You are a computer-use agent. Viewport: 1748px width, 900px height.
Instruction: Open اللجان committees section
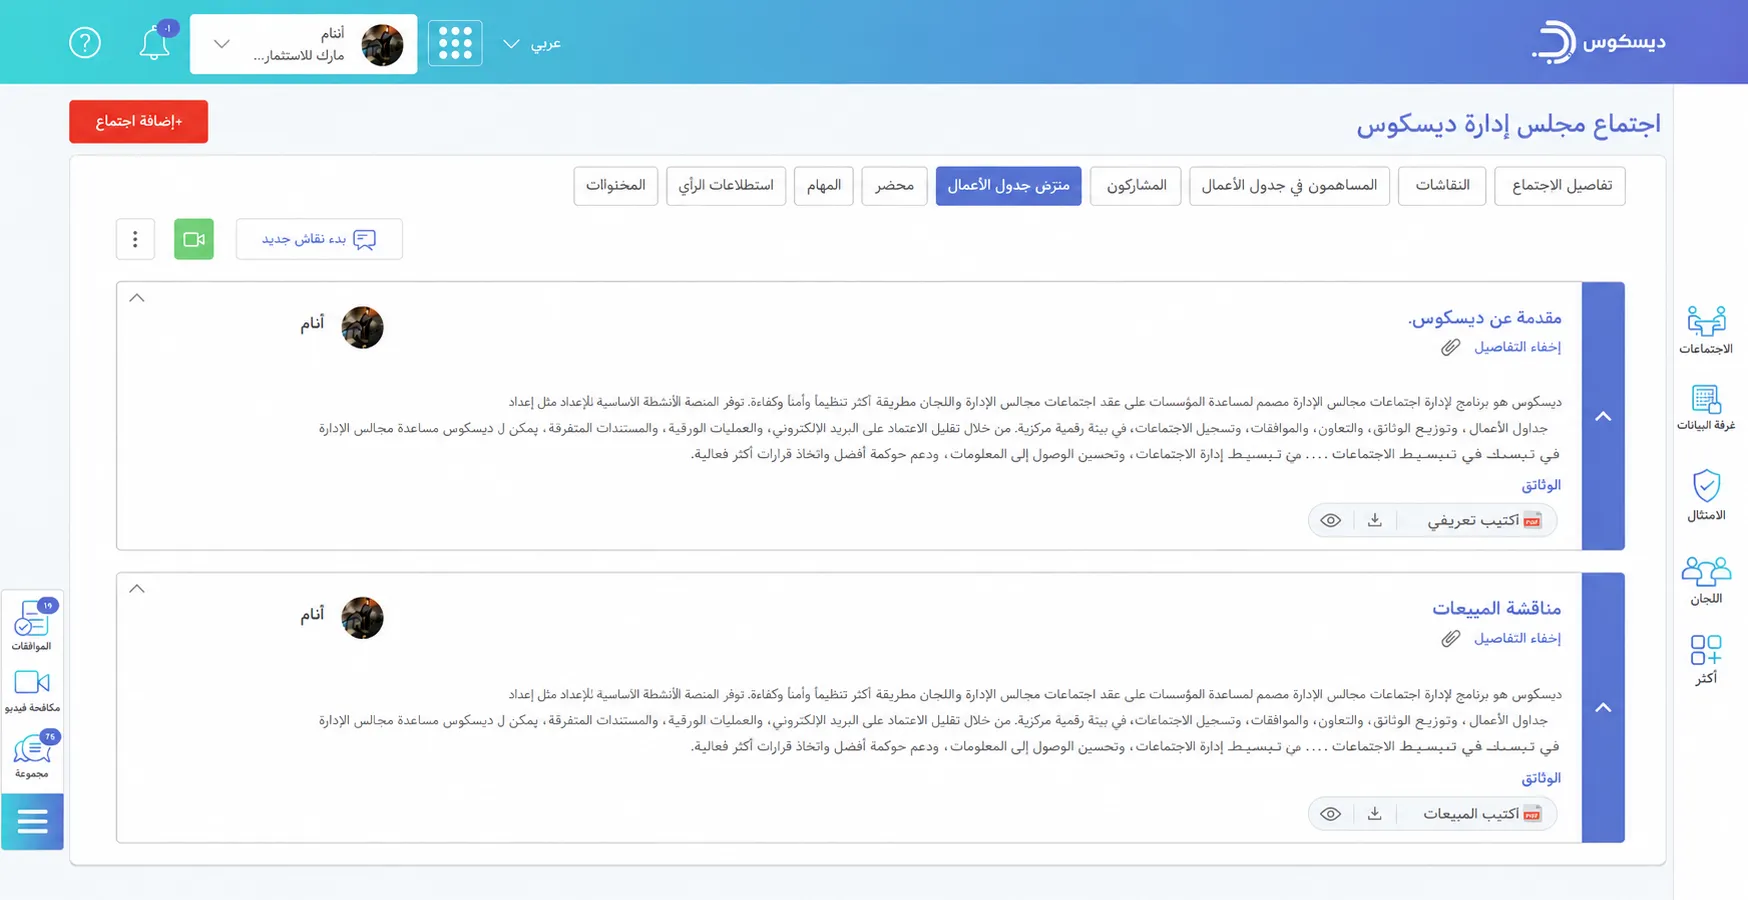[x=1706, y=581]
